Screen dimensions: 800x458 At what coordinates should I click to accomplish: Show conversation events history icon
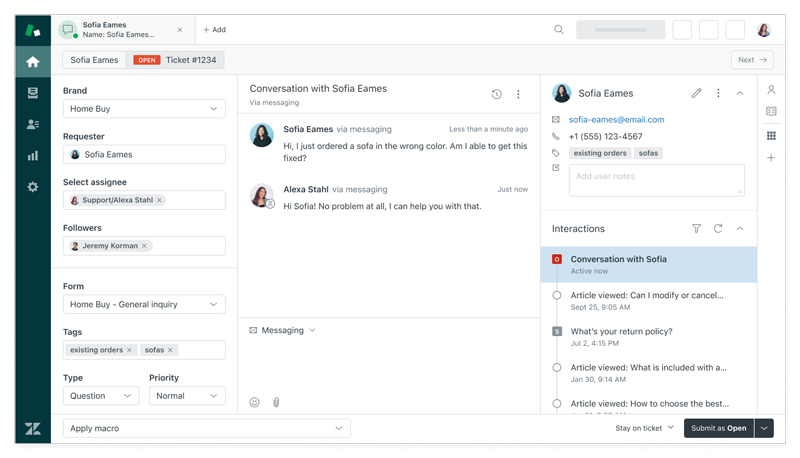(x=496, y=94)
